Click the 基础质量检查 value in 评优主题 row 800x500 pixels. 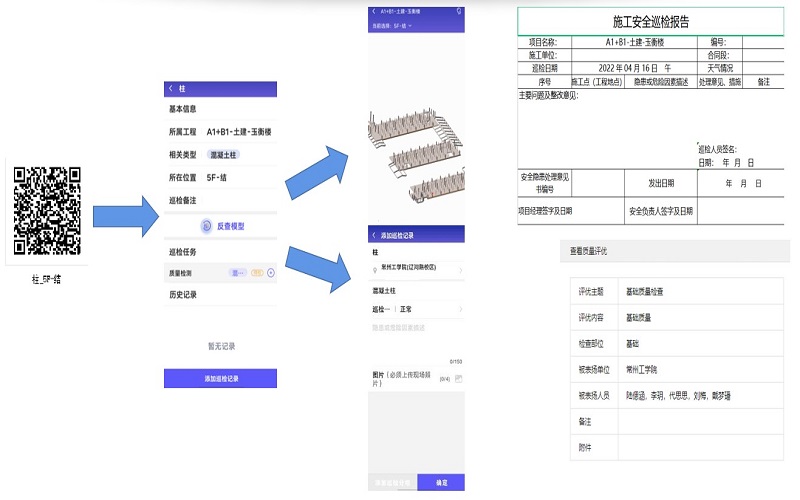coord(644,292)
